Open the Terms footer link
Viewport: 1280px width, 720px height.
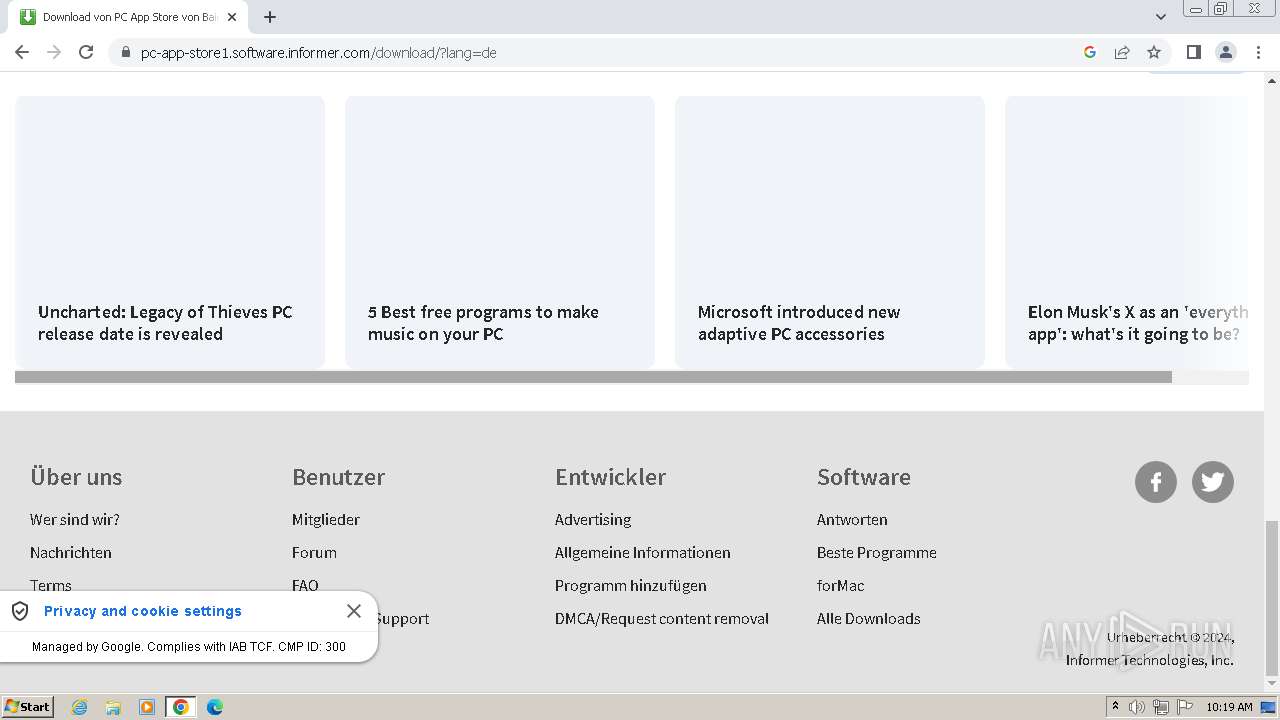click(51, 585)
